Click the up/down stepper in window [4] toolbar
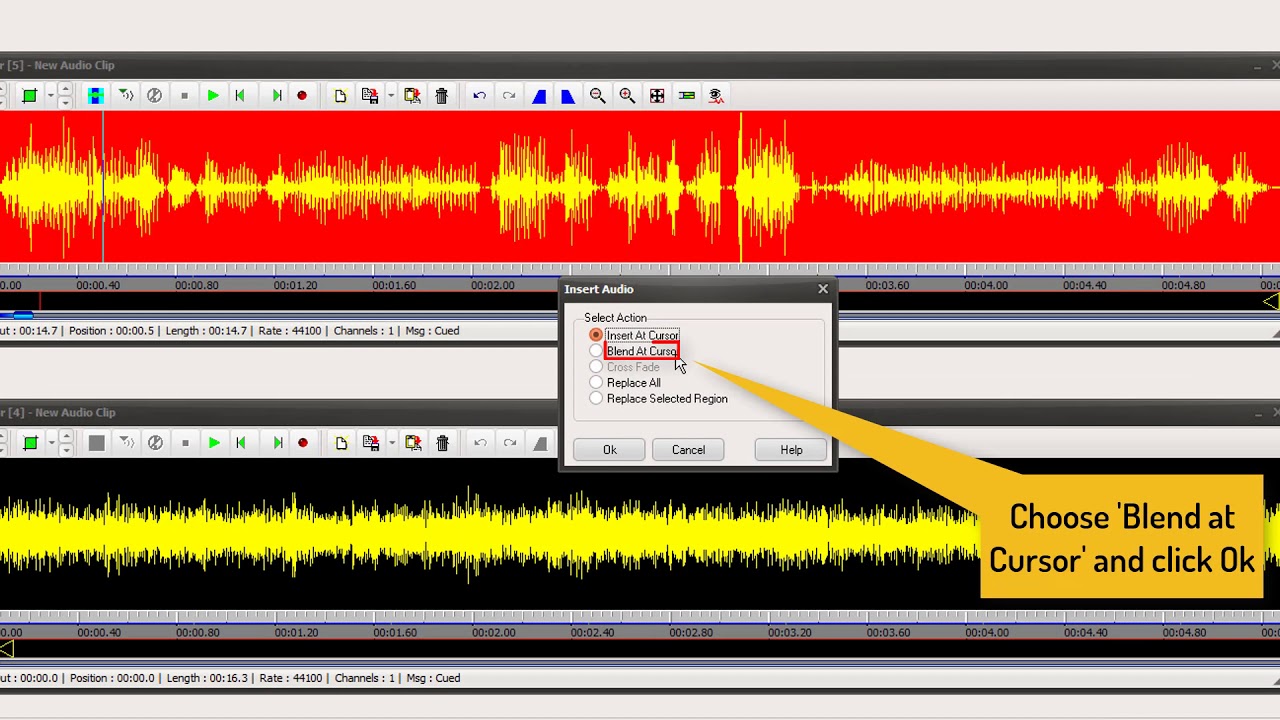Viewport: 1280px width, 720px height. (65, 443)
